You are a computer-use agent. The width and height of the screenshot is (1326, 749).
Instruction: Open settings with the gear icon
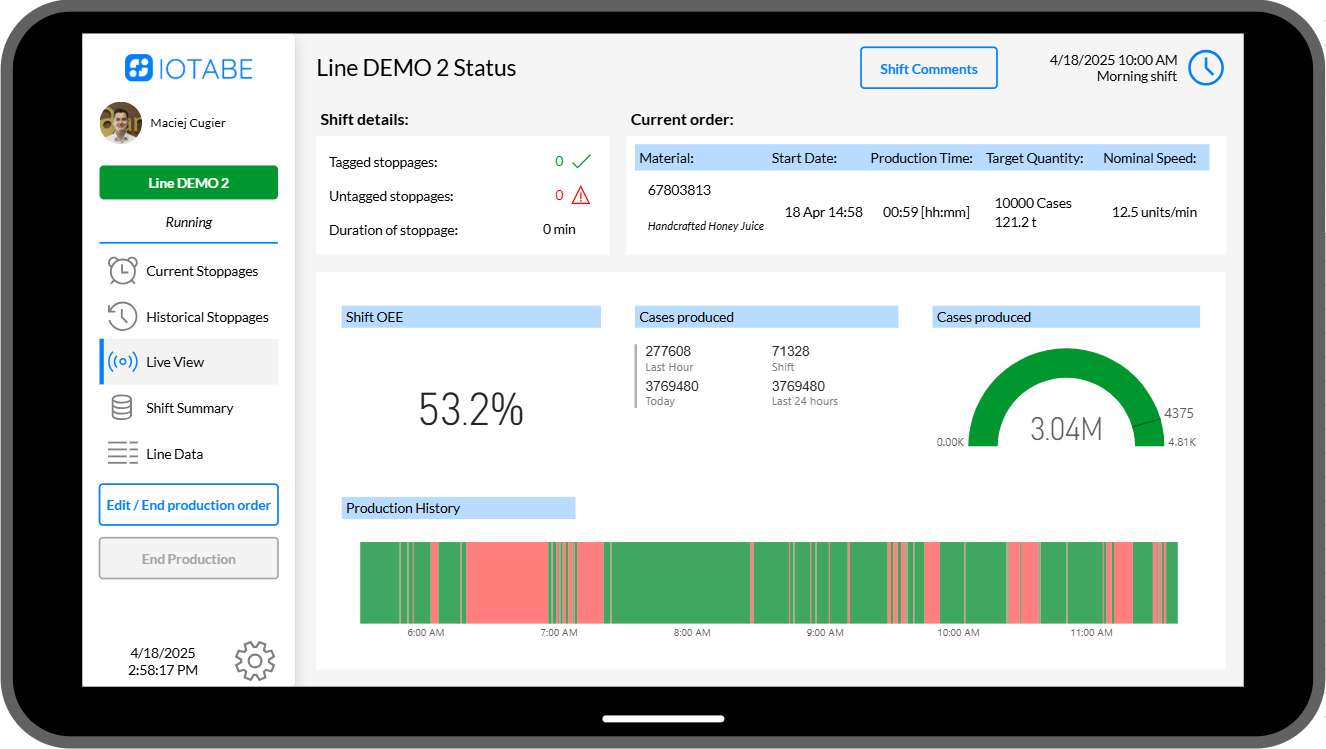coord(255,661)
